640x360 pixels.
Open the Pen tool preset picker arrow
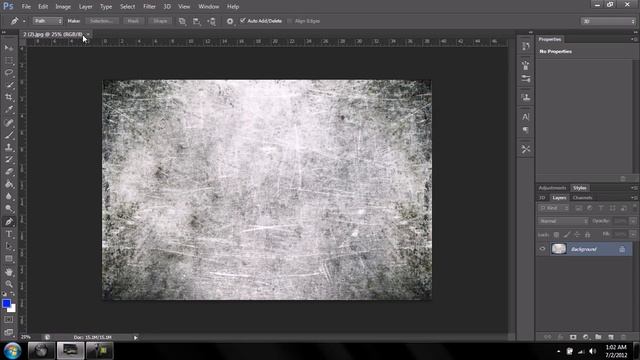click(24, 21)
